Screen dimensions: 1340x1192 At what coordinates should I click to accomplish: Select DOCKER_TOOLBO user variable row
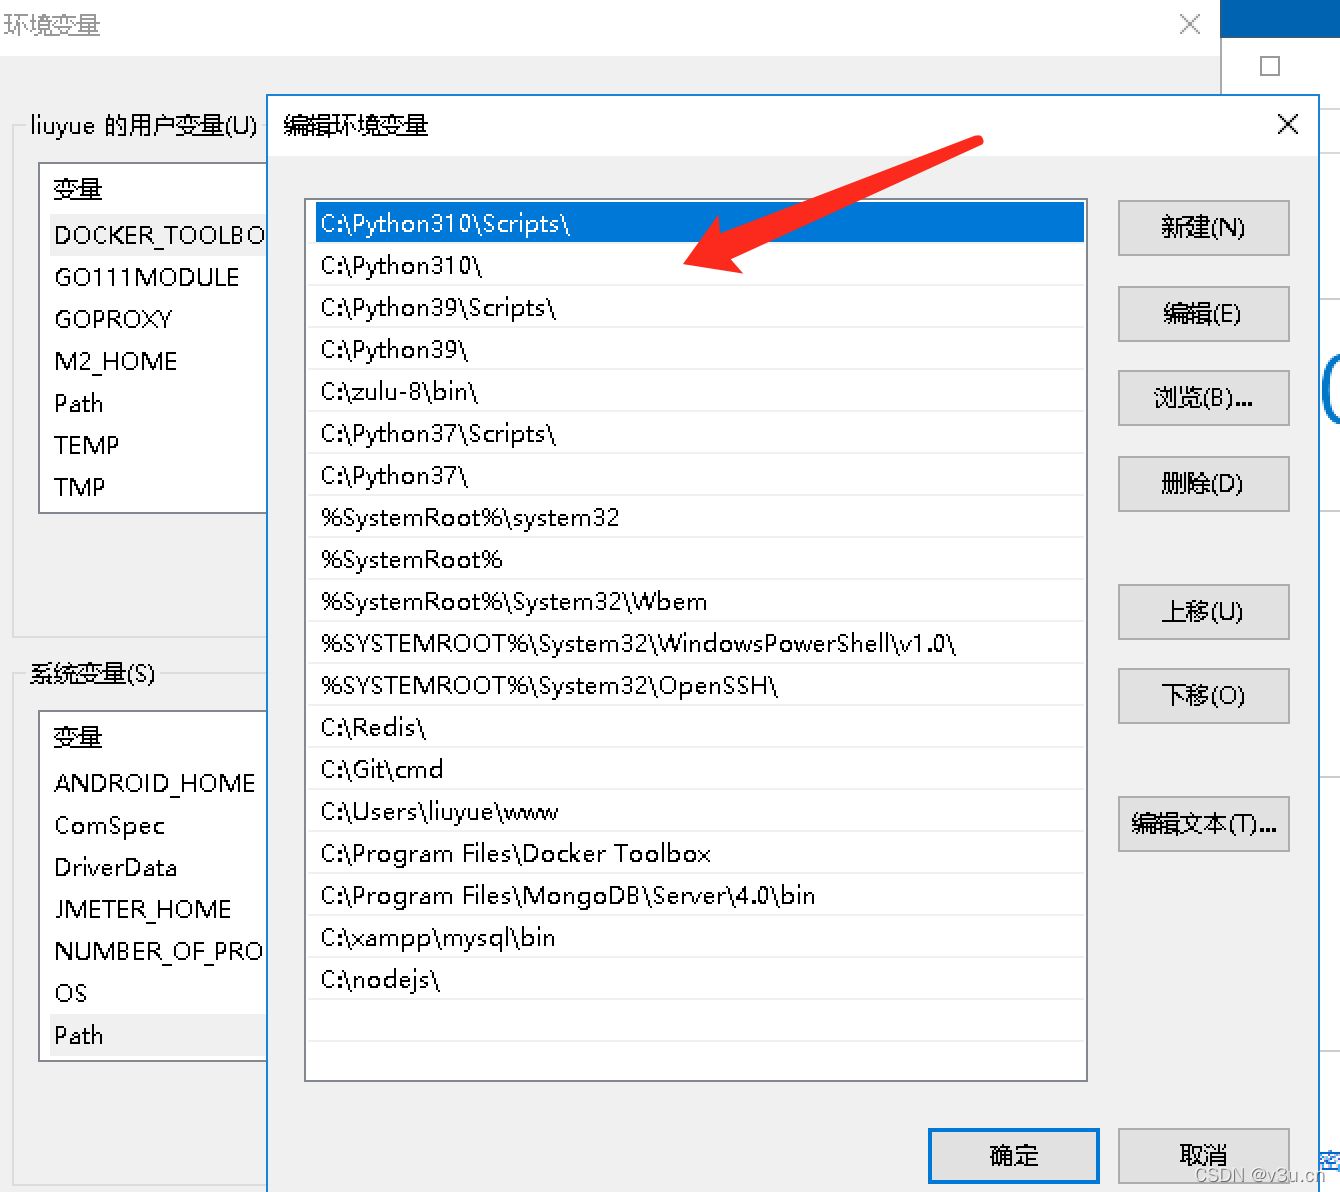pos(158,235)
